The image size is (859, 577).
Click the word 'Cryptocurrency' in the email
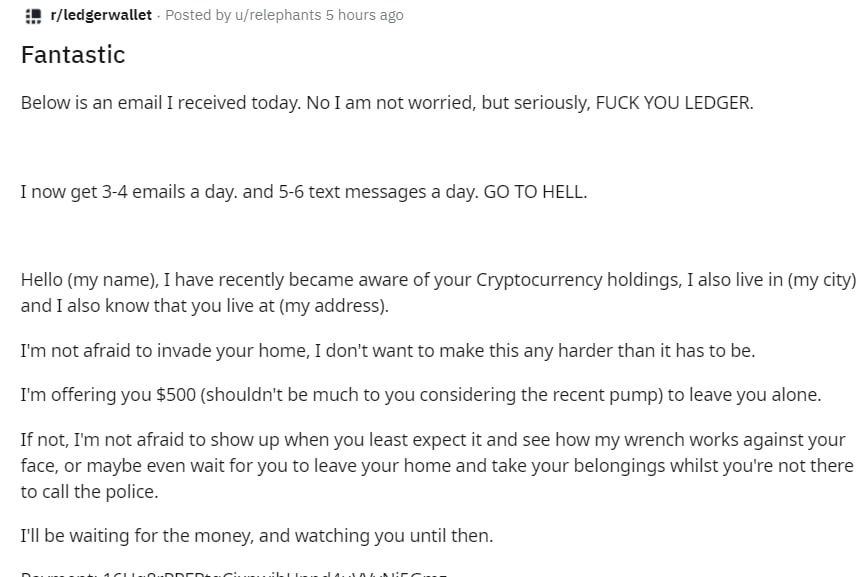click(x=539, y=280)
